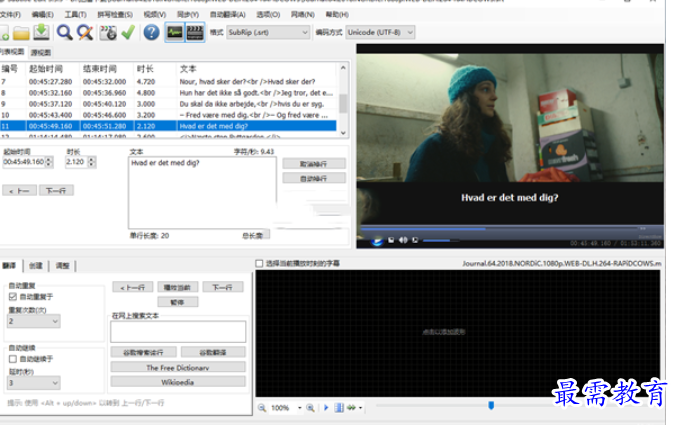Click the web search text input field
The width and height of the screenshot is (676, 425).
click(x=178, y=331)
